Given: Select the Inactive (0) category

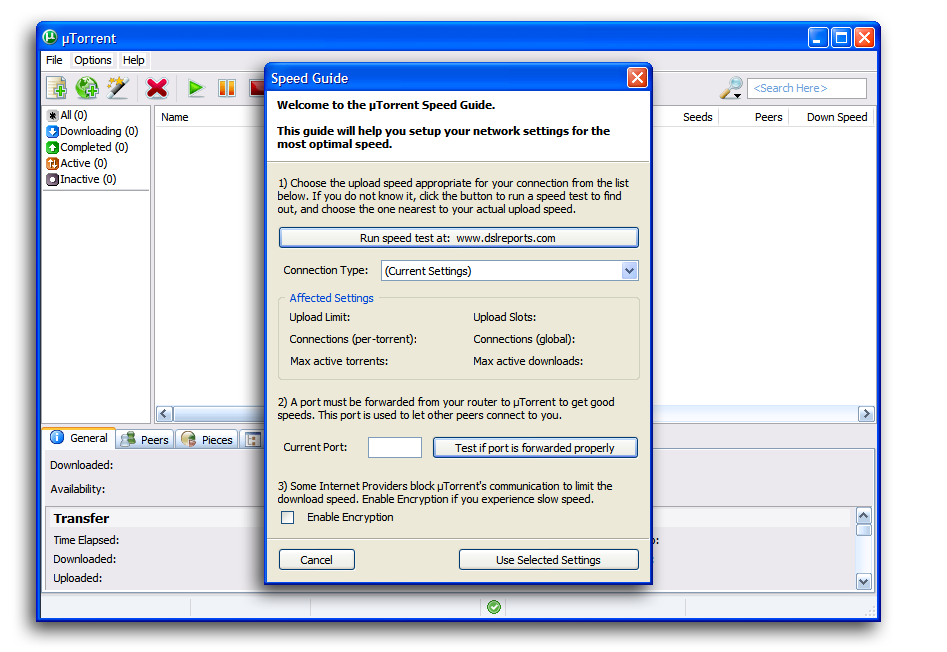Looking at the screenshot, I should coord(82,179).
